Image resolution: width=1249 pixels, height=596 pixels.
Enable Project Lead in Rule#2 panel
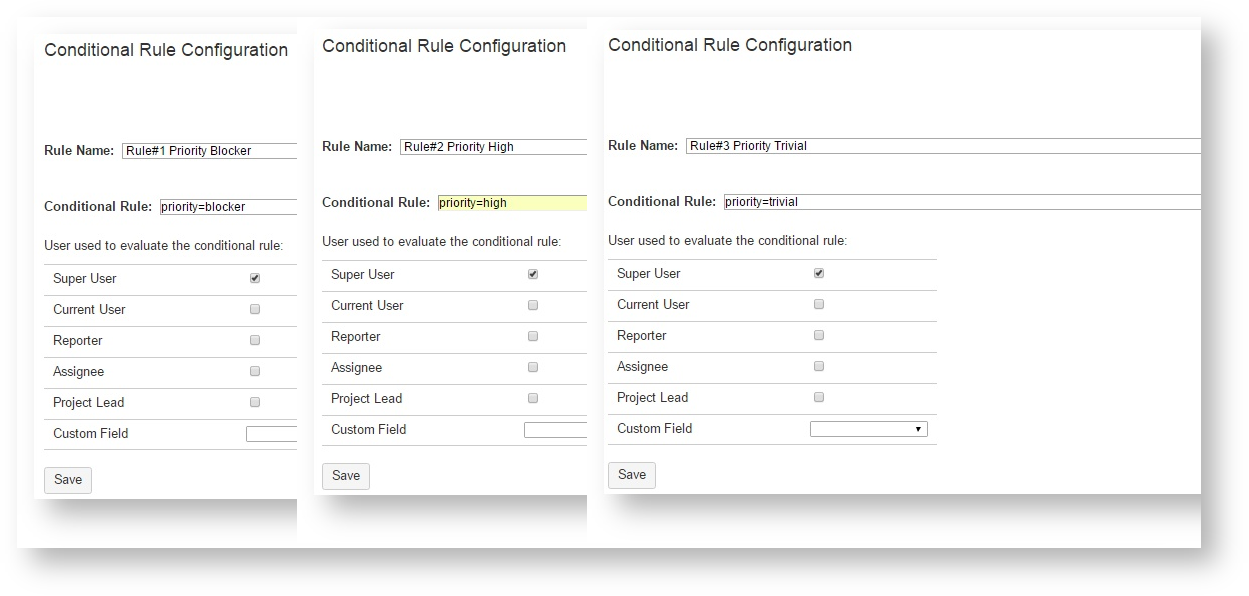click(x=533, y=398)
